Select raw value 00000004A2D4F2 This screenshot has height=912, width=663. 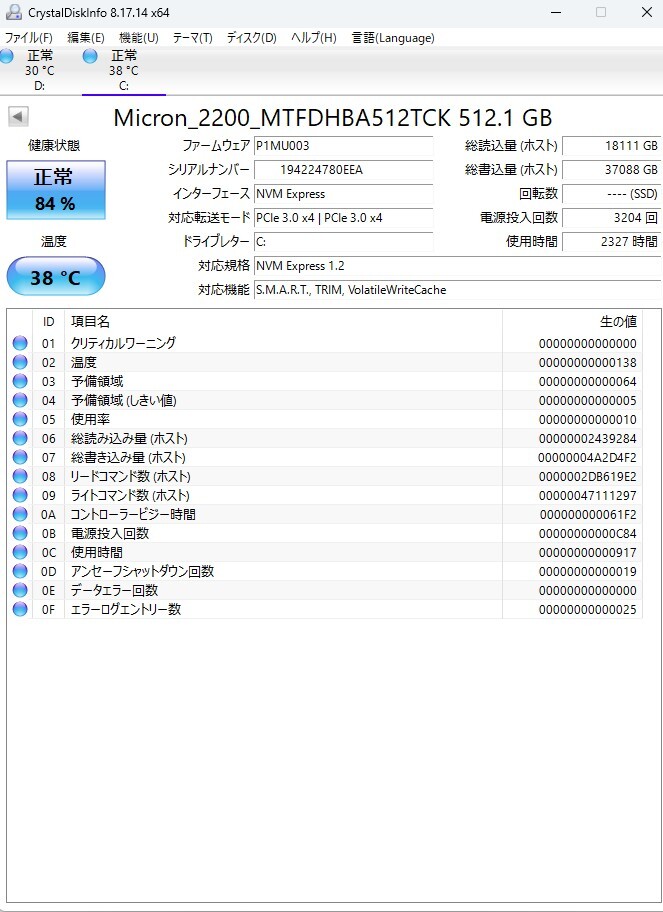pos(587,458)
